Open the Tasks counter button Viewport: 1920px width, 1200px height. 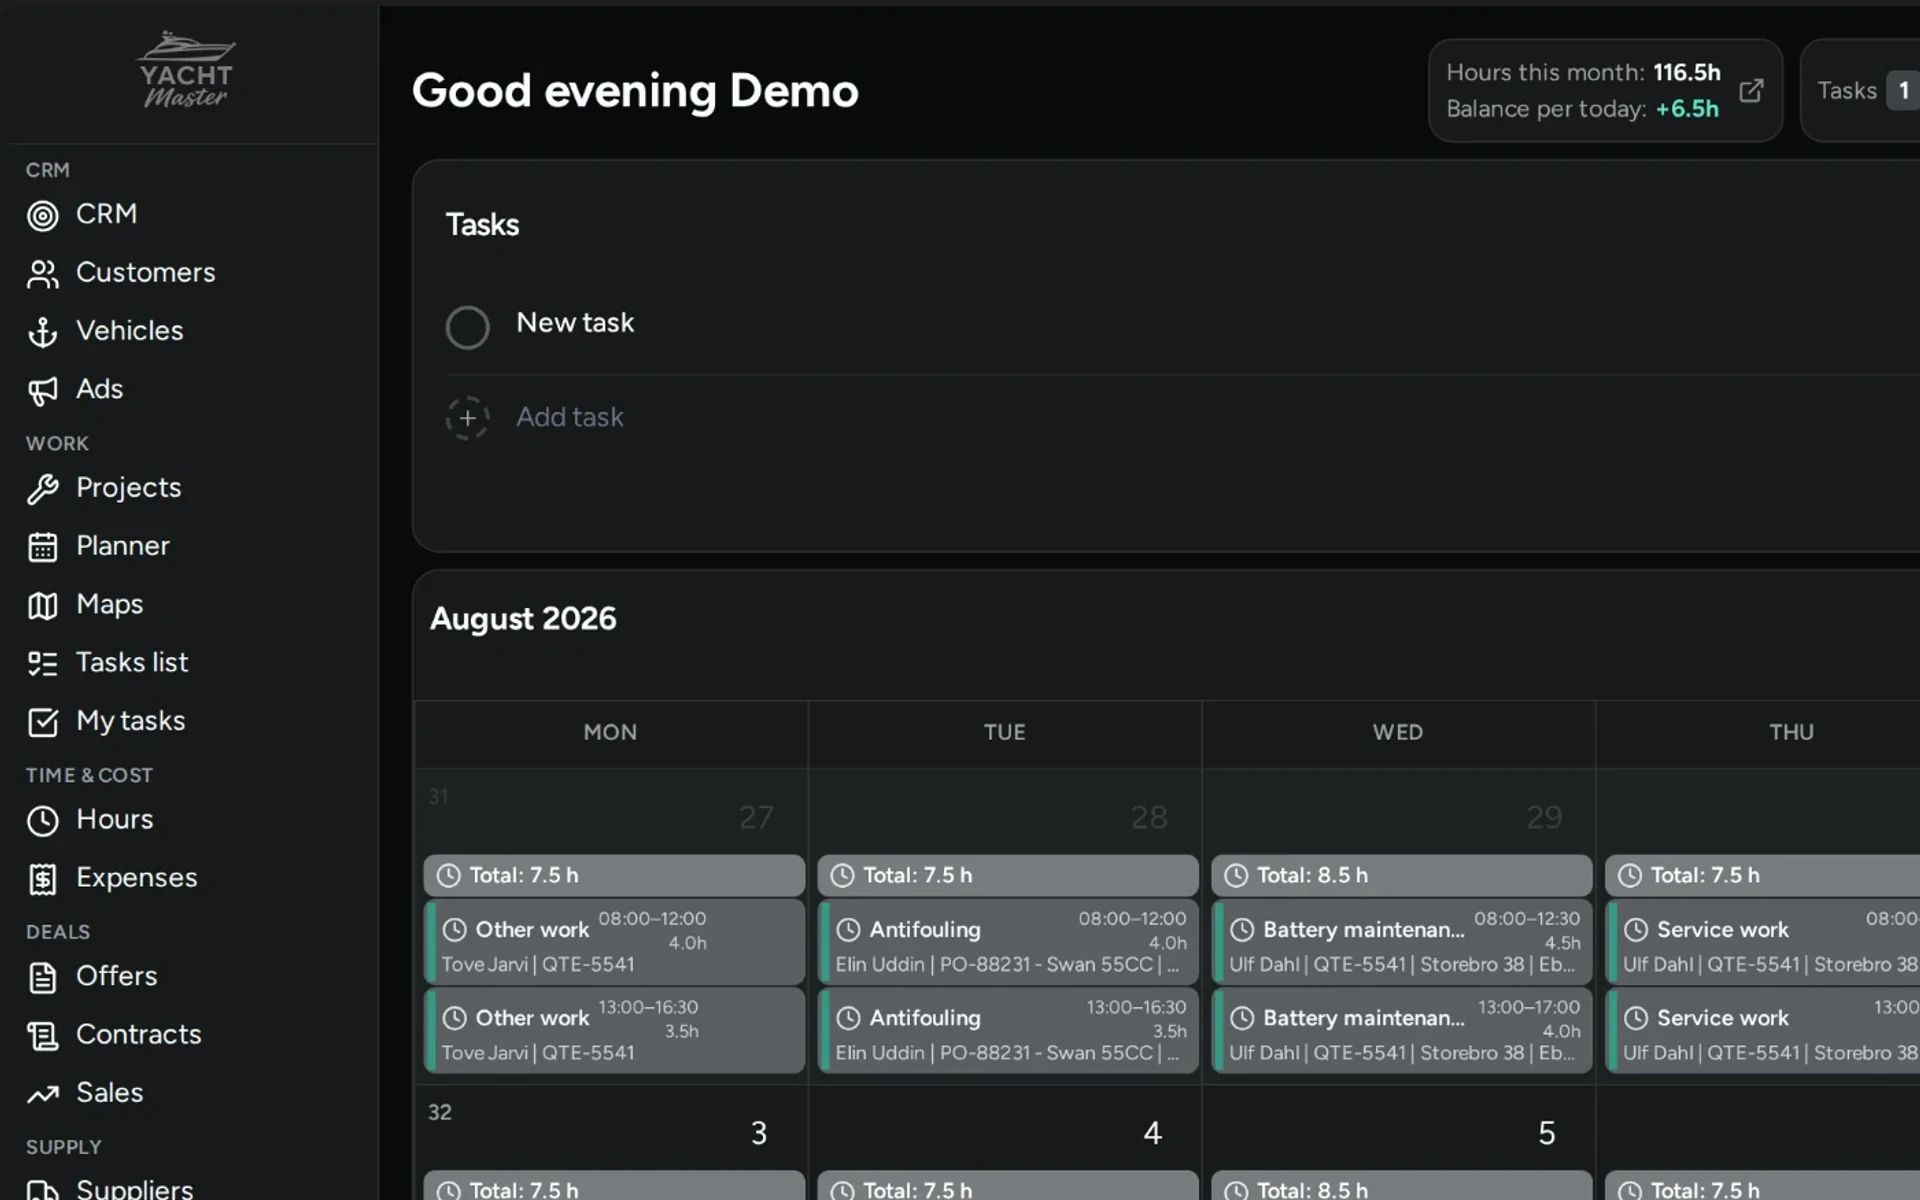point(1862,90)
